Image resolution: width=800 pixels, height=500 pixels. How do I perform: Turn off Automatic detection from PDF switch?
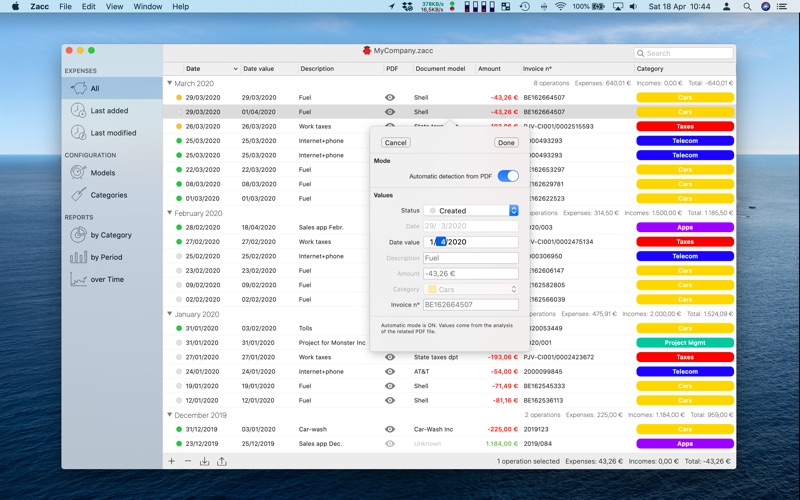tap(508, 176)
